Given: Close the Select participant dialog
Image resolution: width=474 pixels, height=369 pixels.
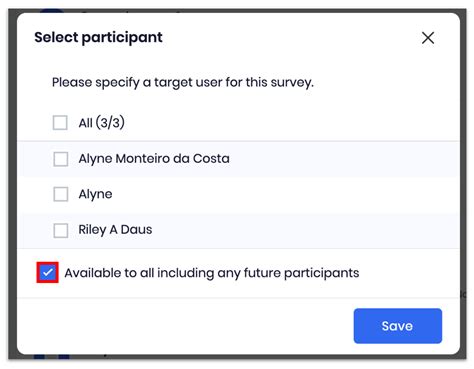Looking at the screenshot, I should 428,38.
